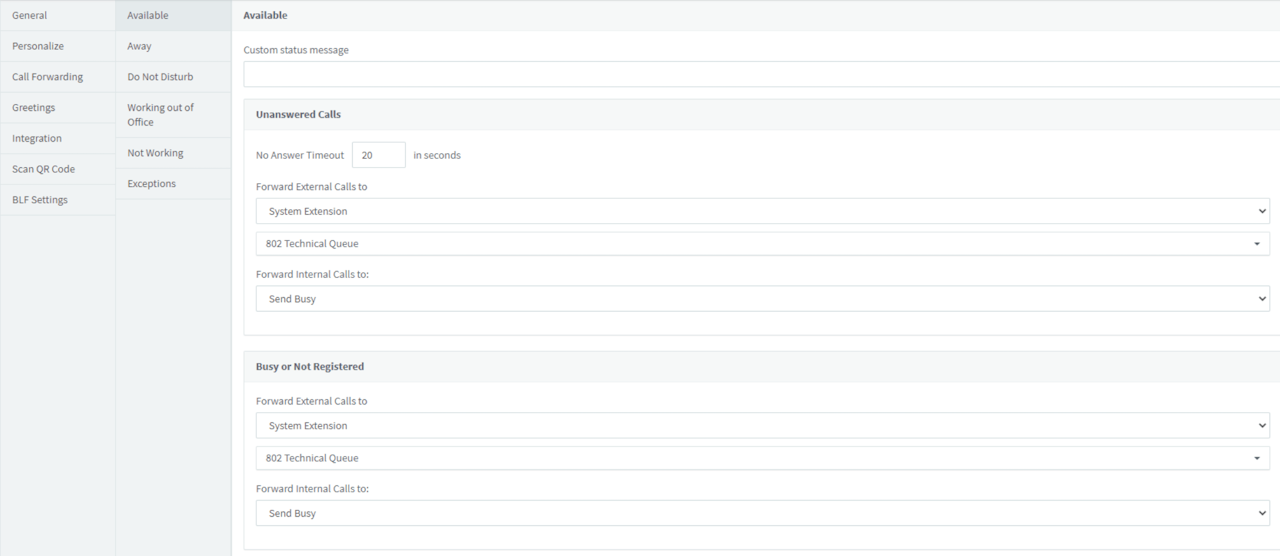Expand 802 Technical Queue selector under Busy section

pos(762,458)
